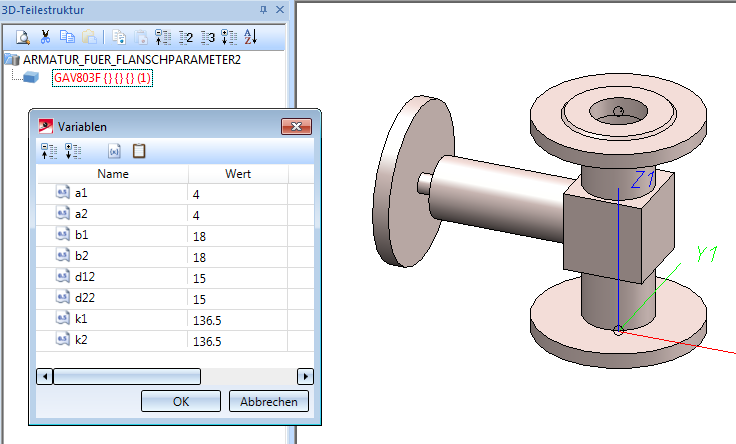The width and height of the screenshot is (736, 444).
Task: Select variable b2 in the list
Action: click(x=81, y=256)
